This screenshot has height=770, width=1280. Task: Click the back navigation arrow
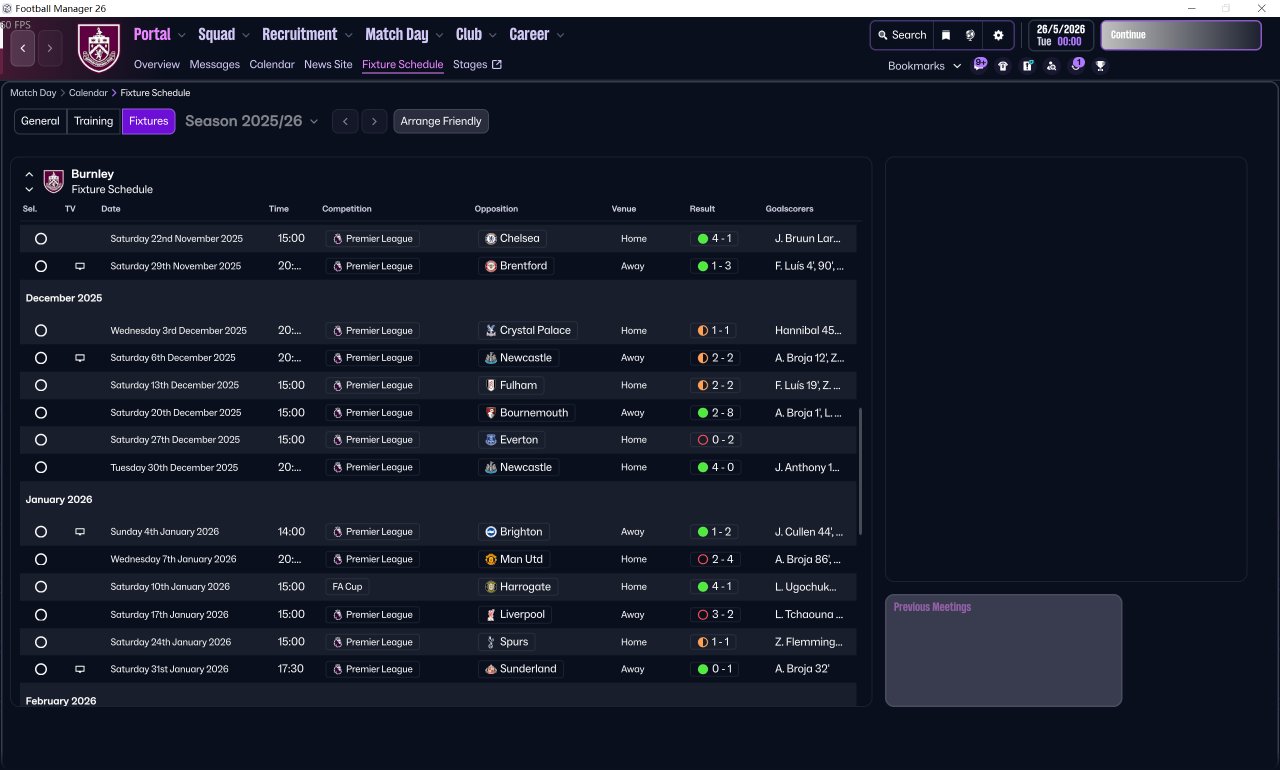(x=23, y=48)
